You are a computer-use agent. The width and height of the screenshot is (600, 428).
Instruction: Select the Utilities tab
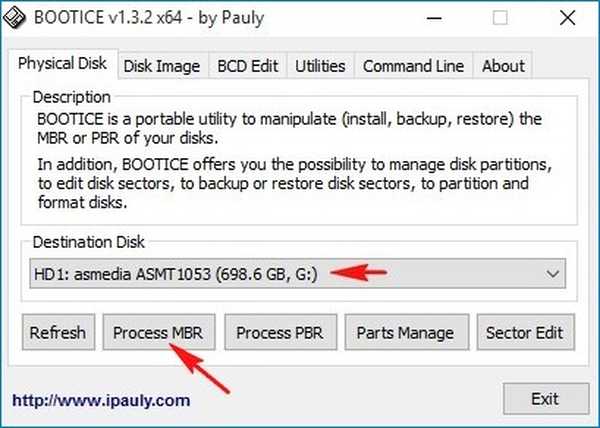320,66
